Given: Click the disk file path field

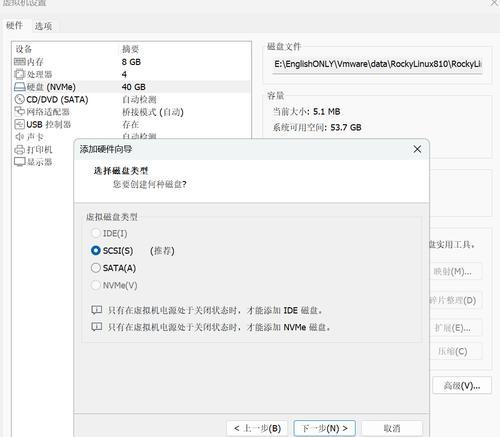Looking at the screenshot, I should (378, 64).
